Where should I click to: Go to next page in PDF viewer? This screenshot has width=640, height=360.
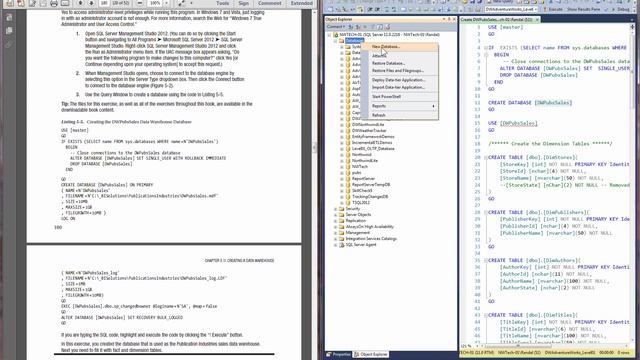[91, 3]
